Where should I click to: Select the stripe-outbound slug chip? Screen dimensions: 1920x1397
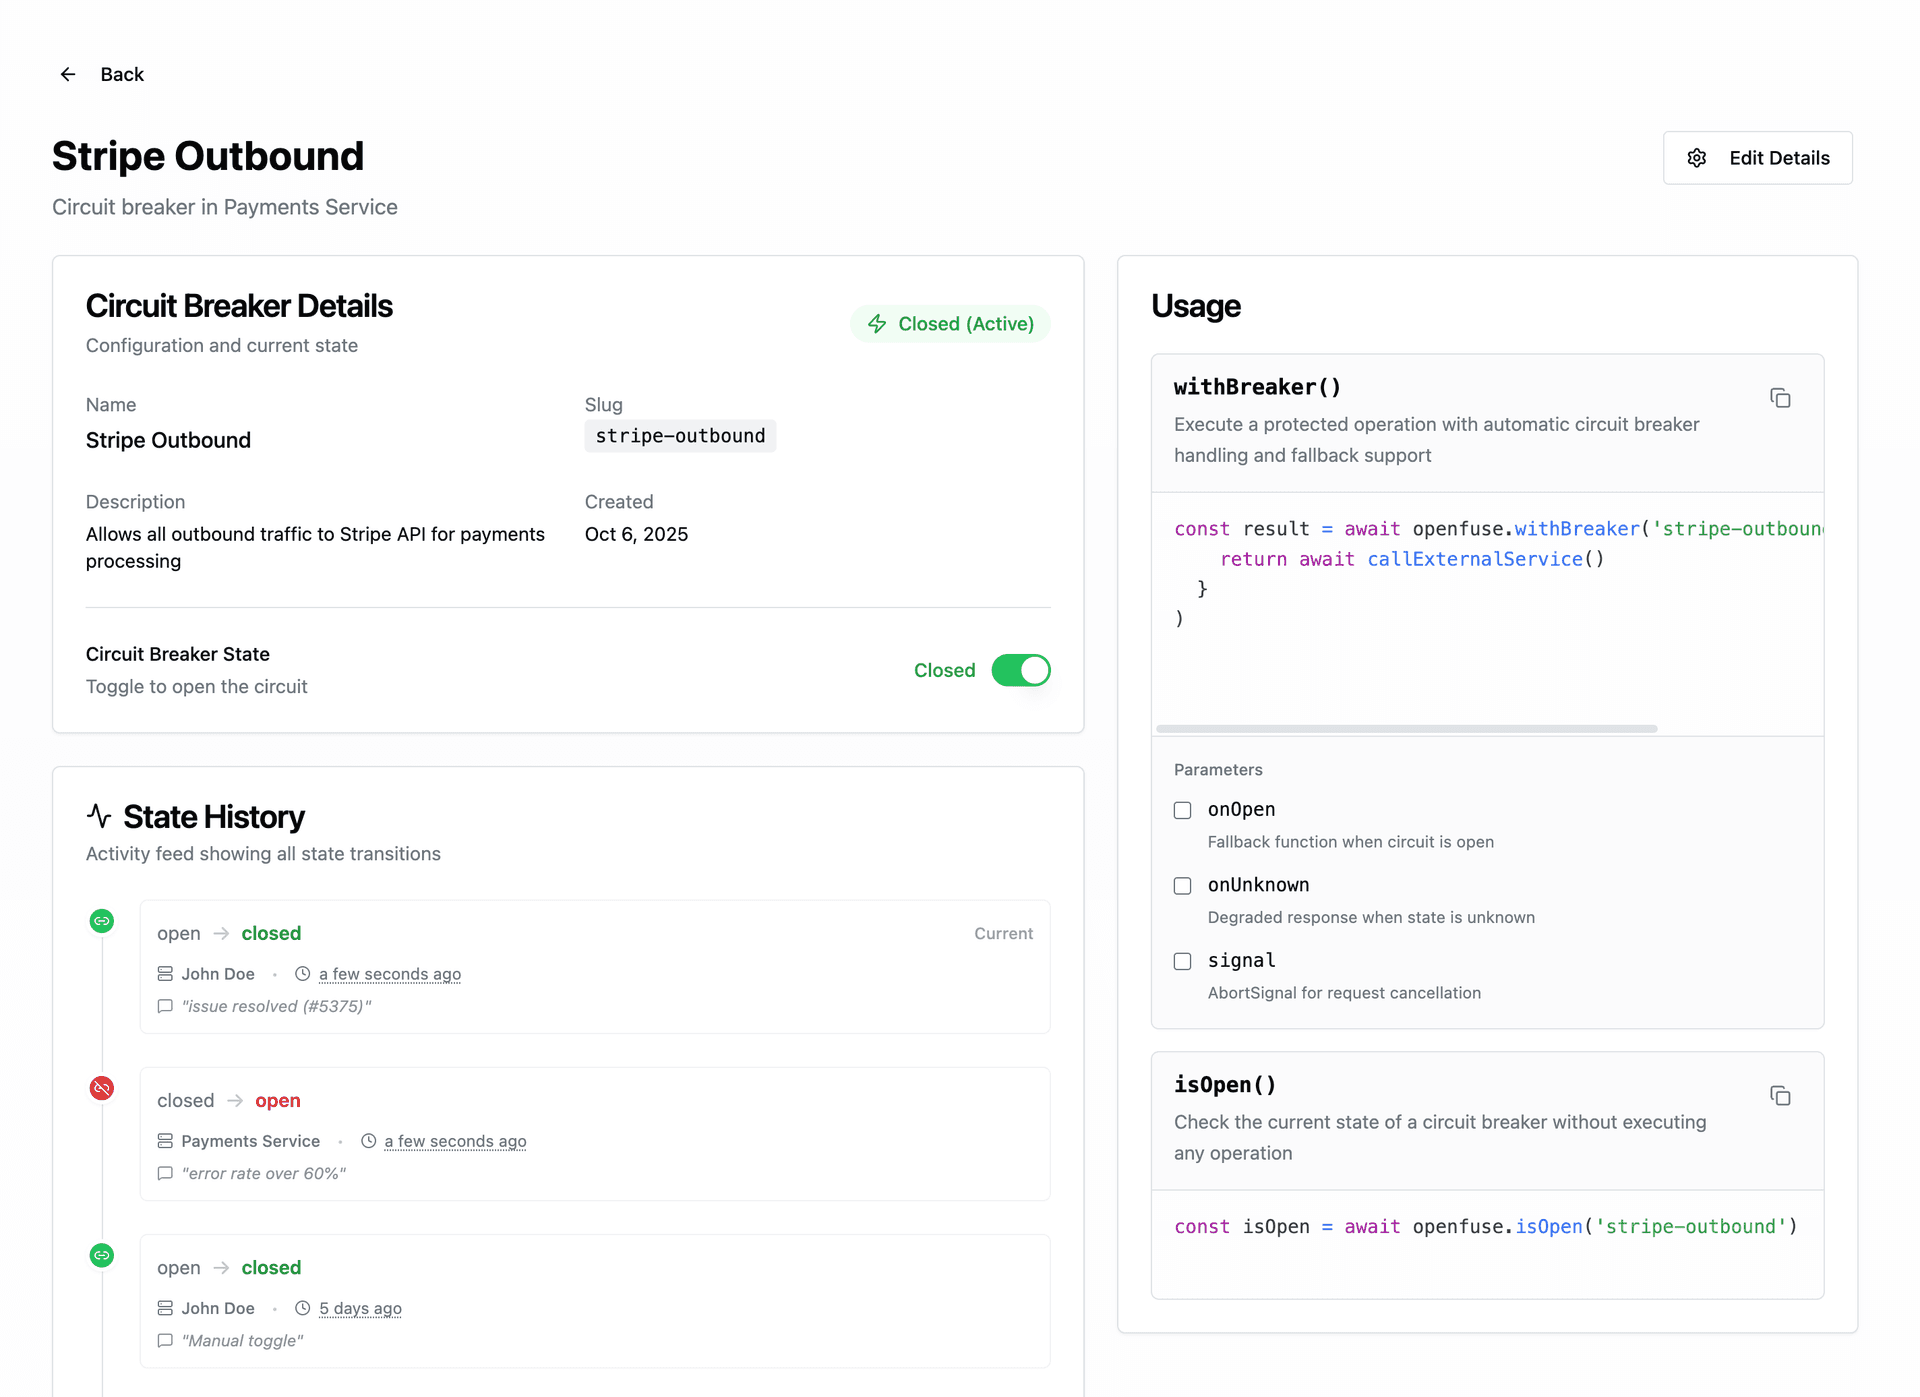(680, 435)
